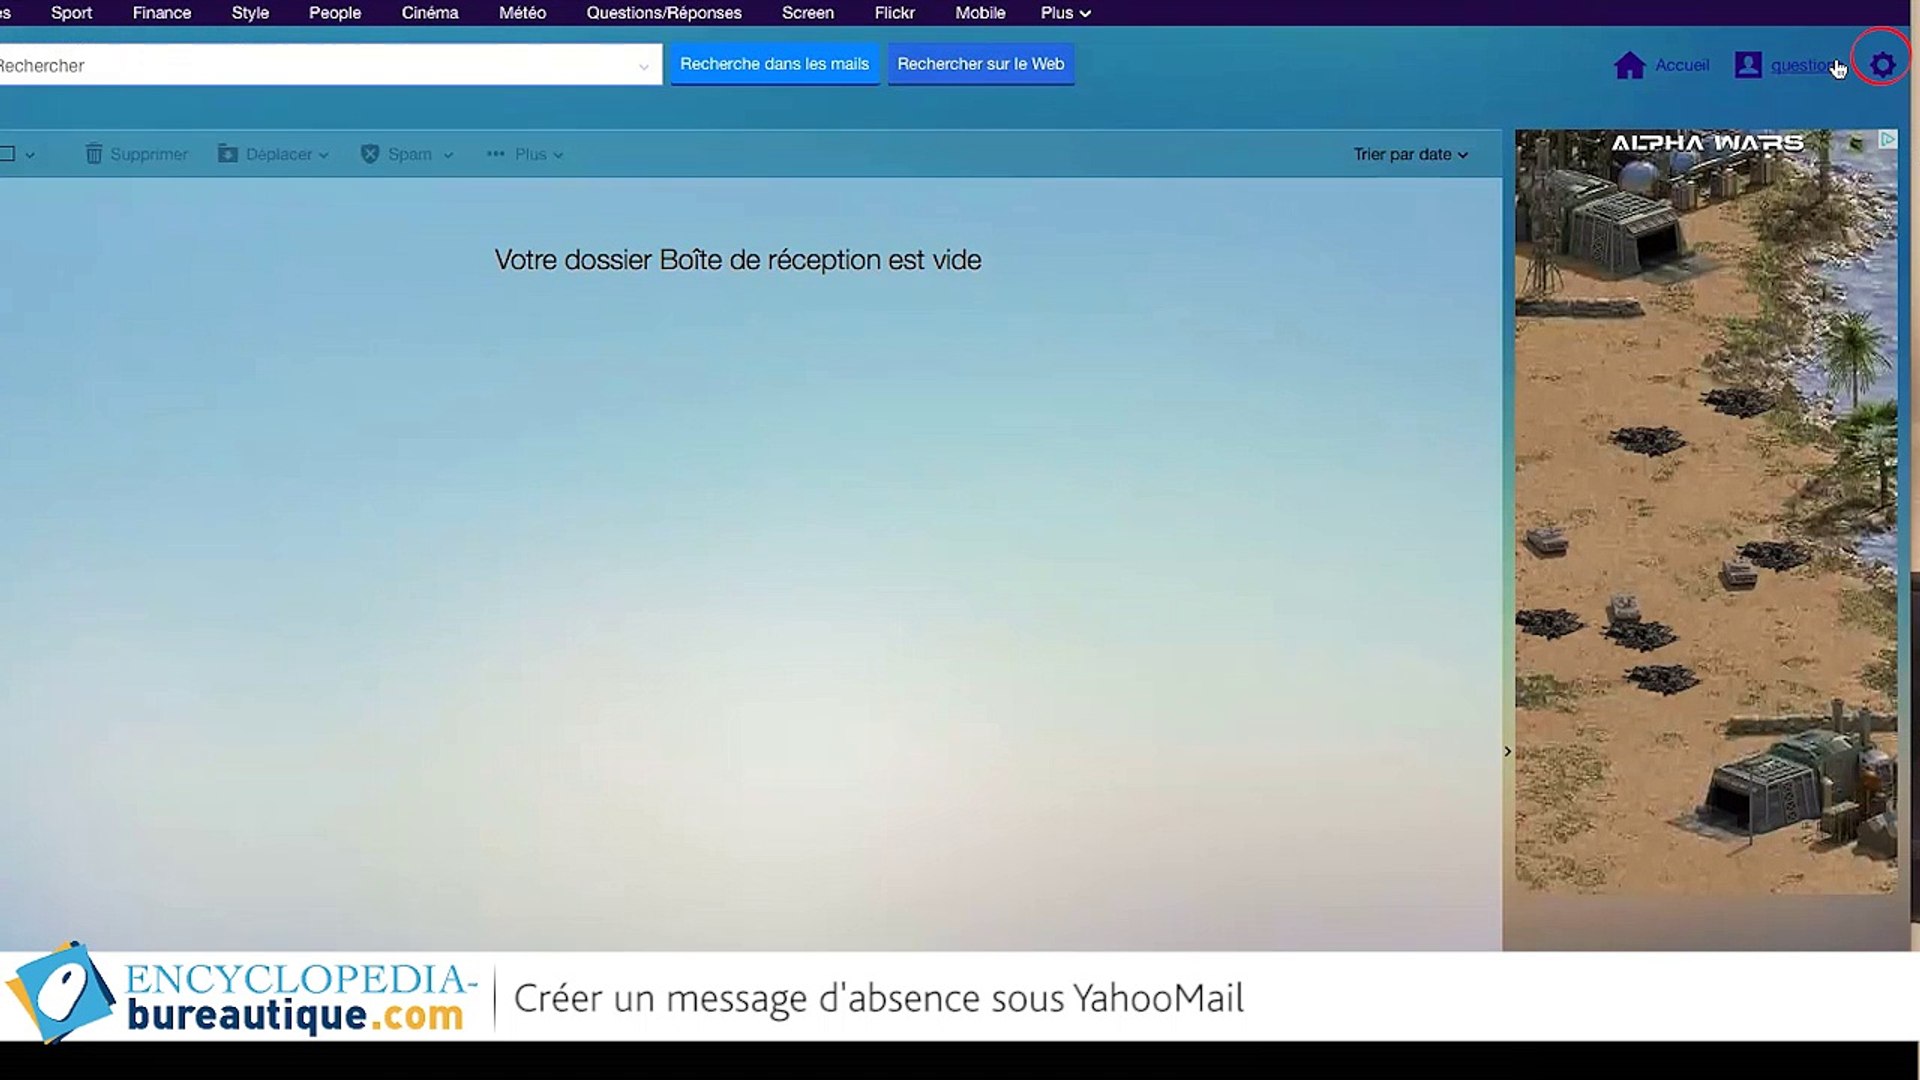Click the Spam shield icon

pos(370,153)
